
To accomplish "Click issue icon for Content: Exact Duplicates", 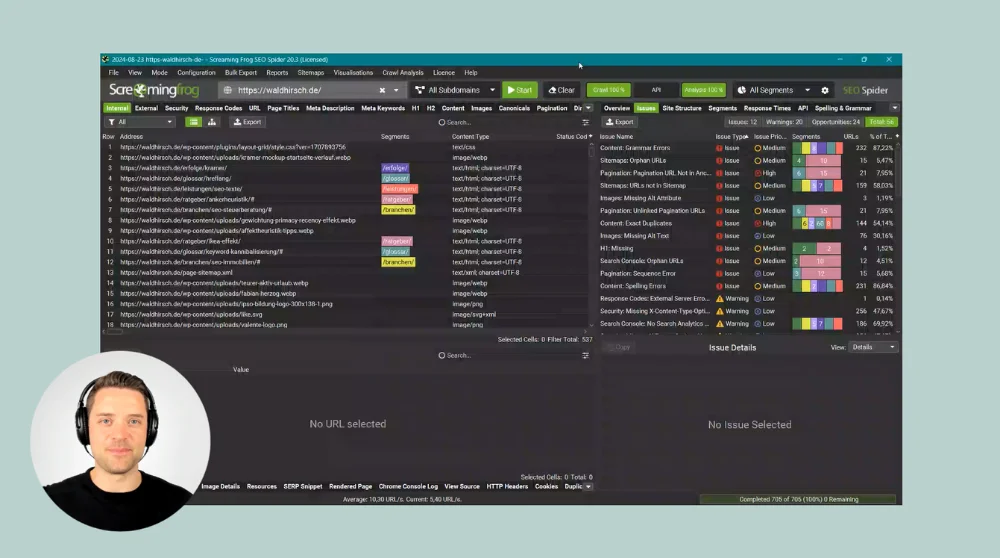I will 719,224.
